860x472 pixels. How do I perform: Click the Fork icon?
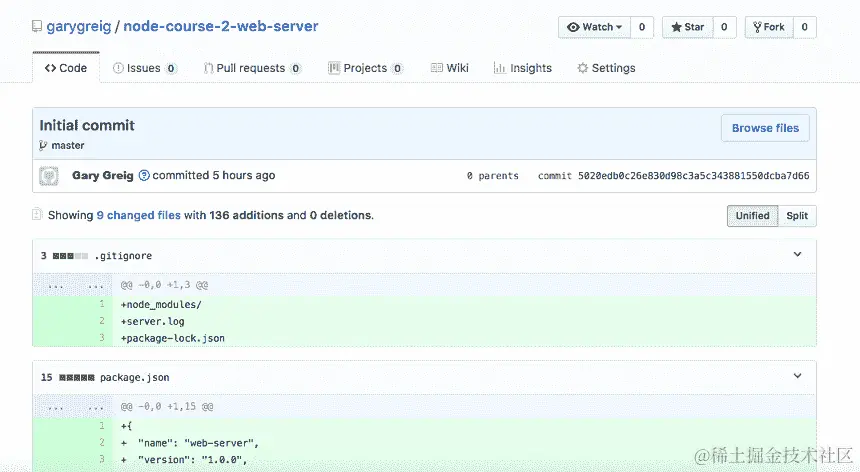tap(757, 27)
